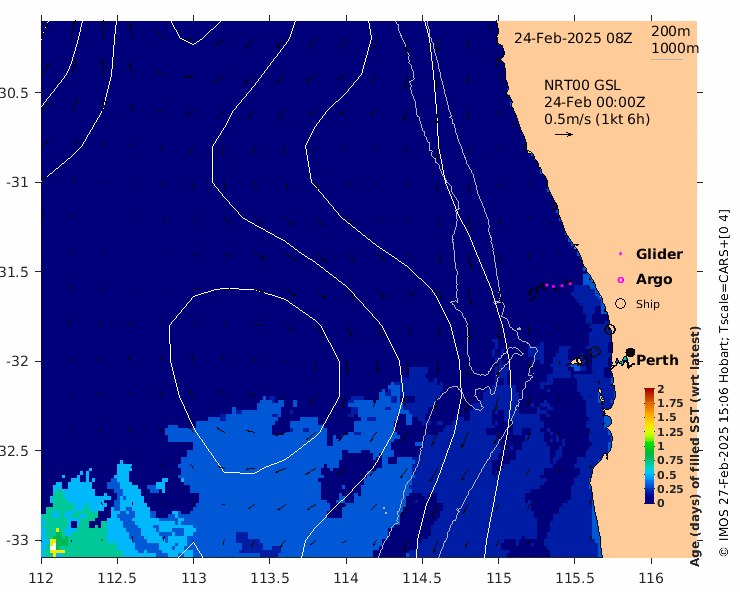
Task: Click the longitude axis label 115
Action: point(498,578)
